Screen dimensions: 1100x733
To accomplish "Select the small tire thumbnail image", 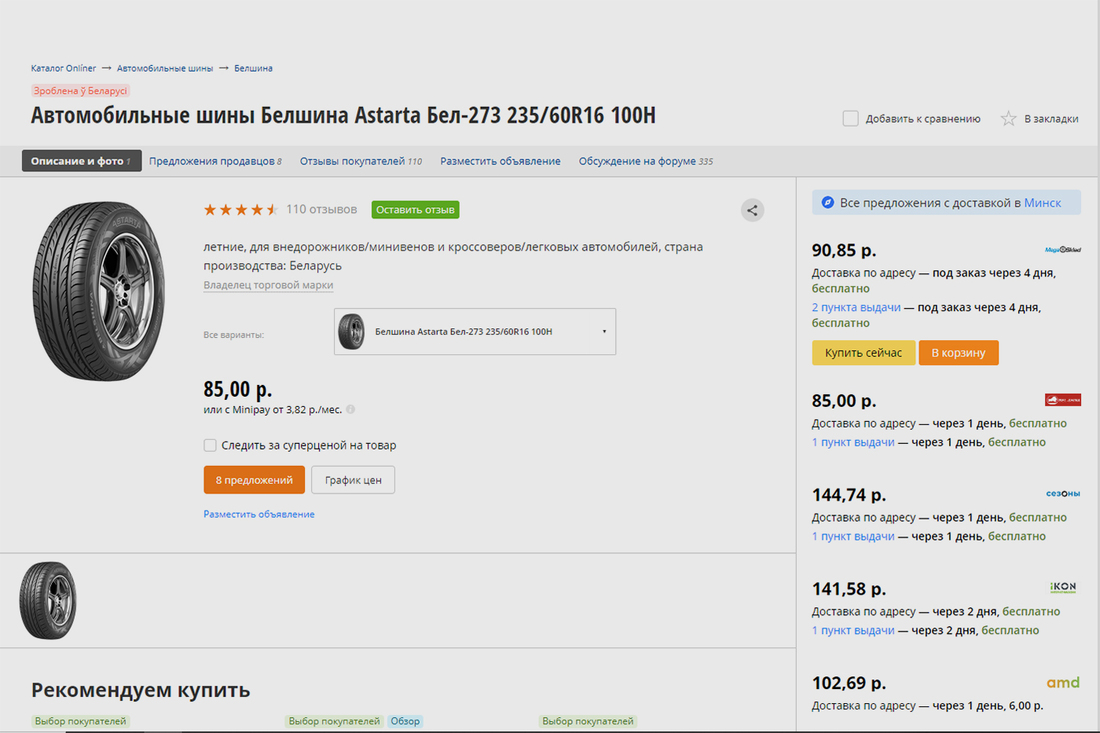I will point(48,601).
